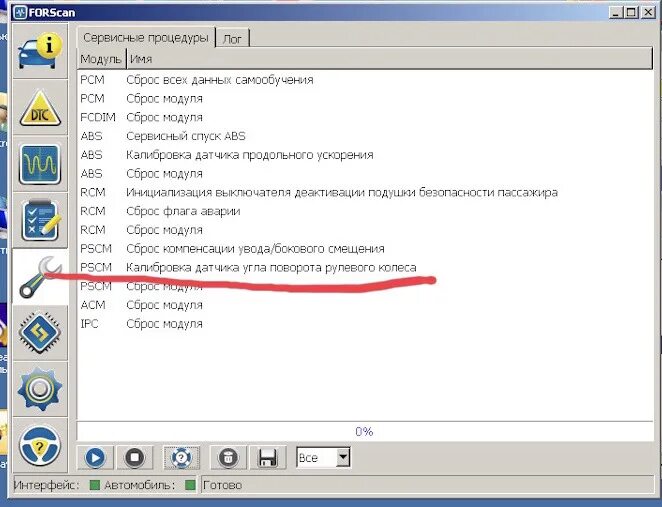Screen dimensions: 662x507
Task: Select the wrench service procedures section
Action: (x=40, y=277)
